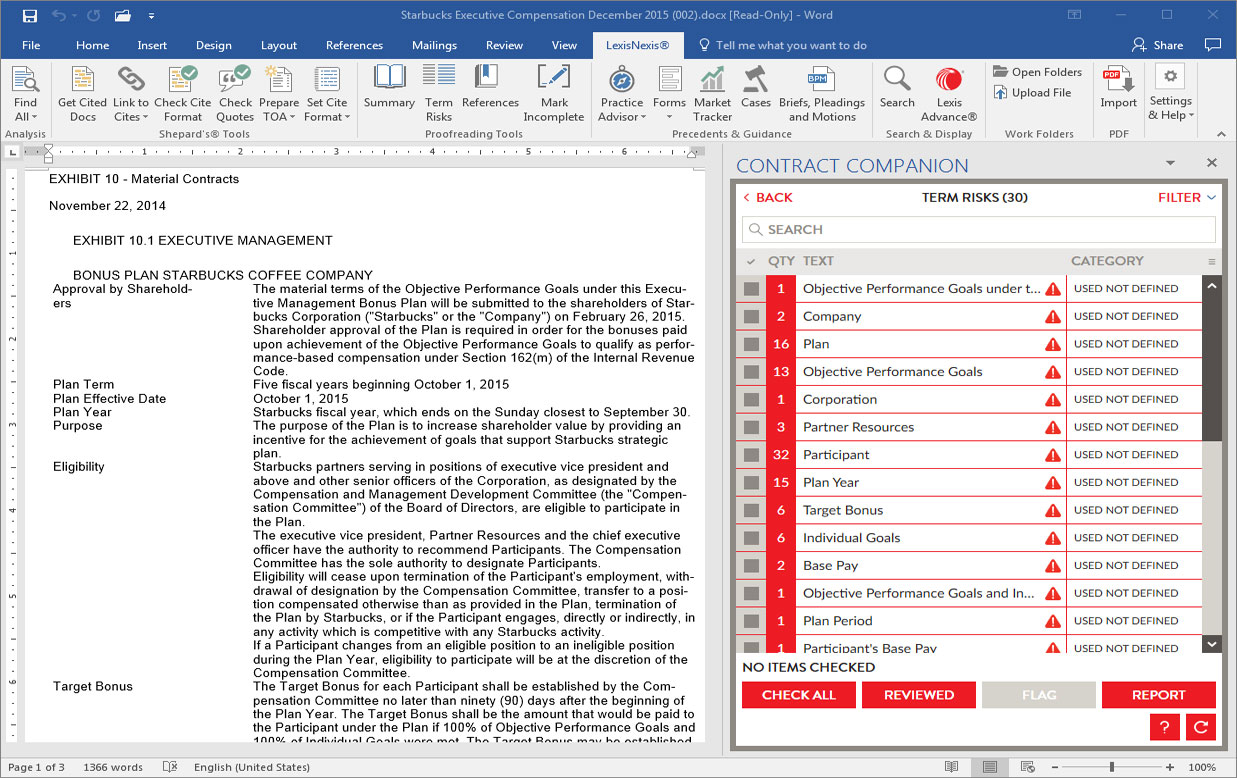The width and height of the screenshot is (1237, 778).
Task: Select the Partner Resources checkbox
Action: tap(751, 427)
